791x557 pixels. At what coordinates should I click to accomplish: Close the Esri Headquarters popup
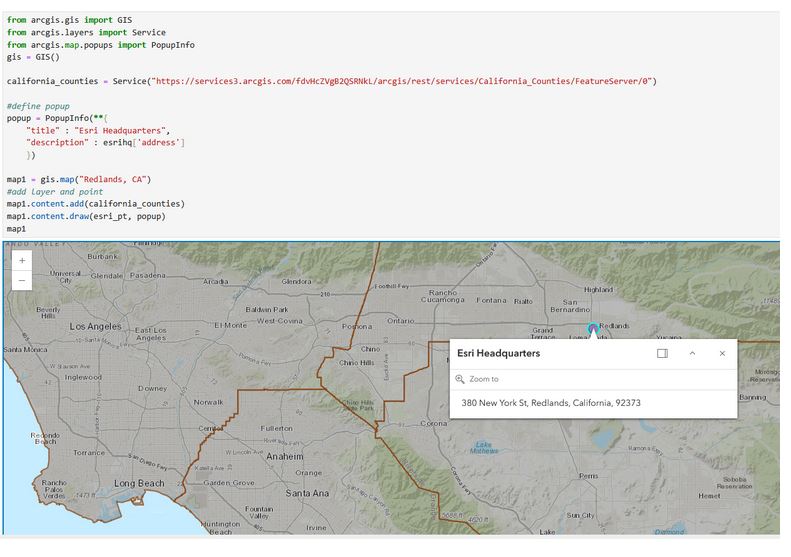coord(722,354)
